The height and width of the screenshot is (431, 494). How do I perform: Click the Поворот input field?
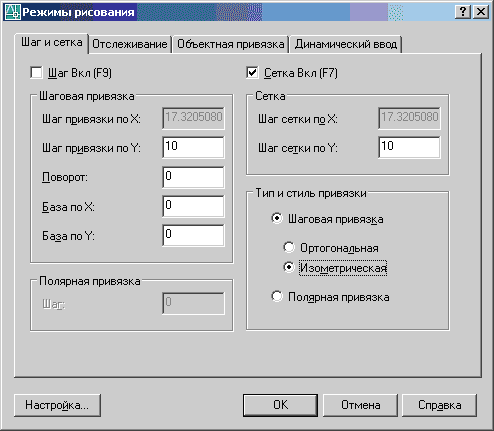pos(193,177)
